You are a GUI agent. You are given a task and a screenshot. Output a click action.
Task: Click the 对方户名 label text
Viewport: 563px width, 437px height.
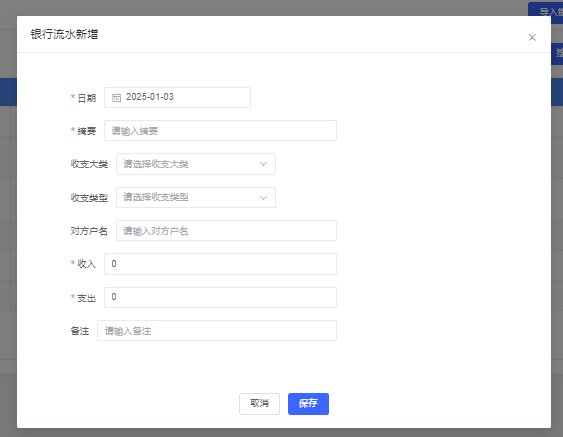click(89, 231)
